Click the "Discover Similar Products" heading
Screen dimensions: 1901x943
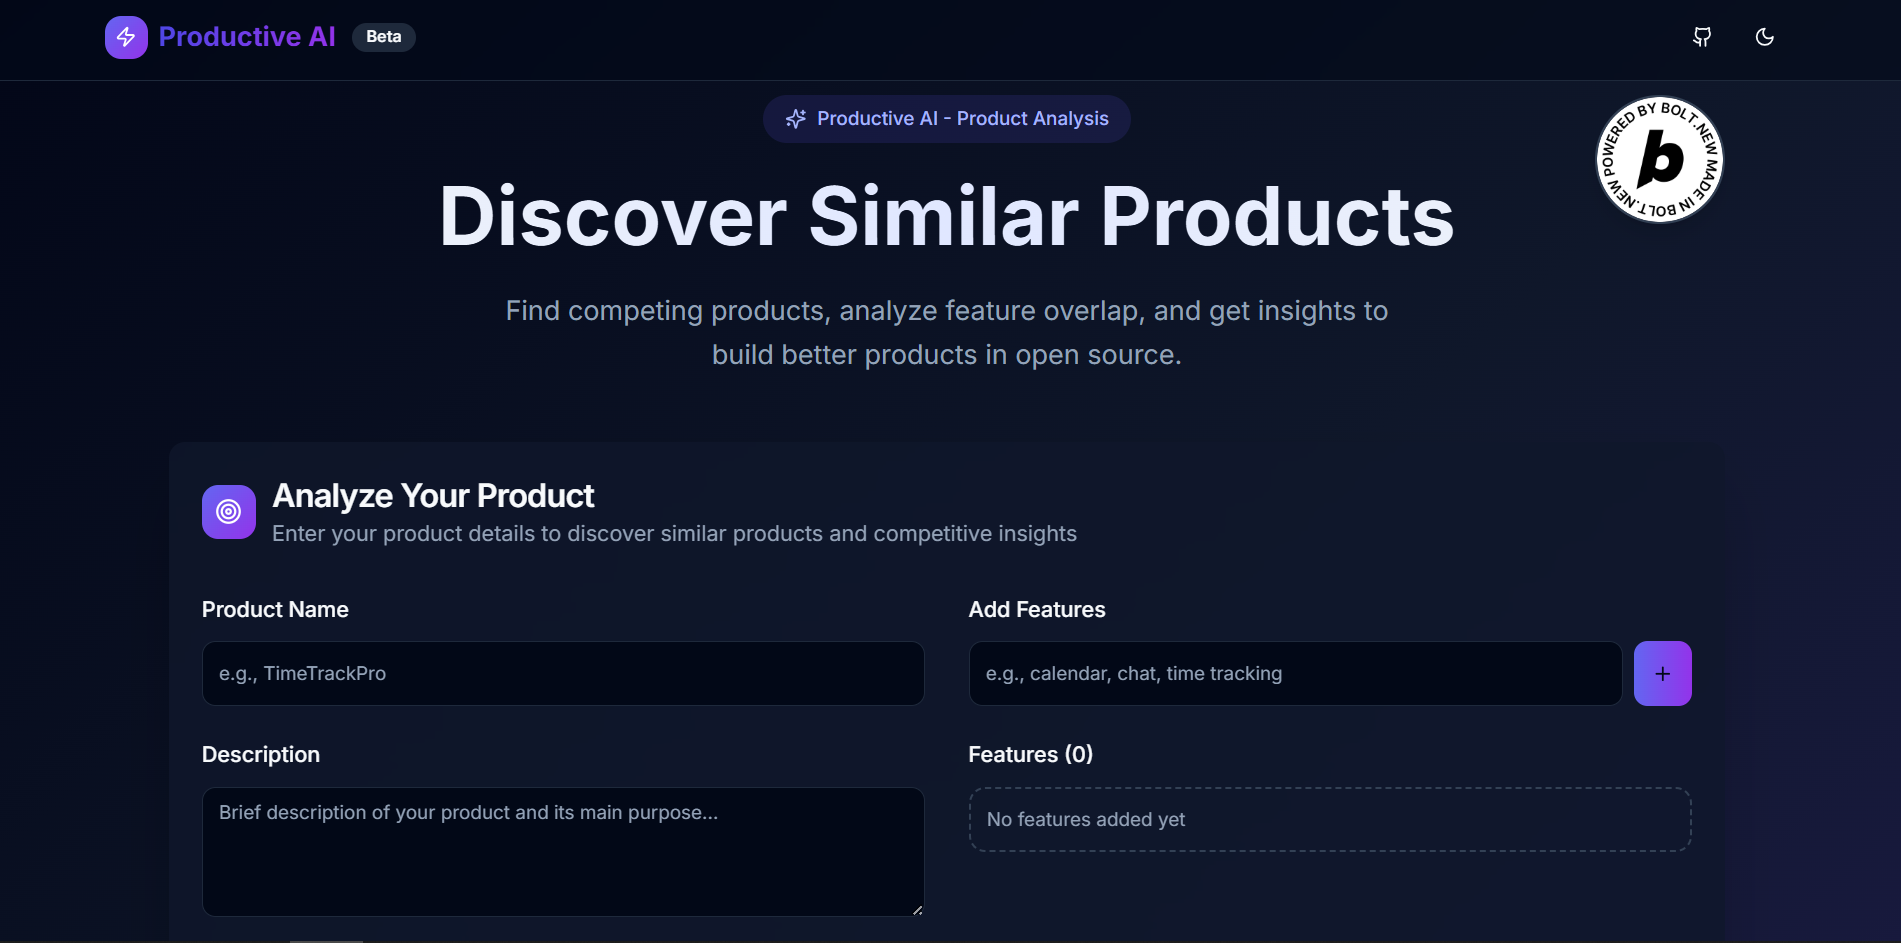click(946, 217)
